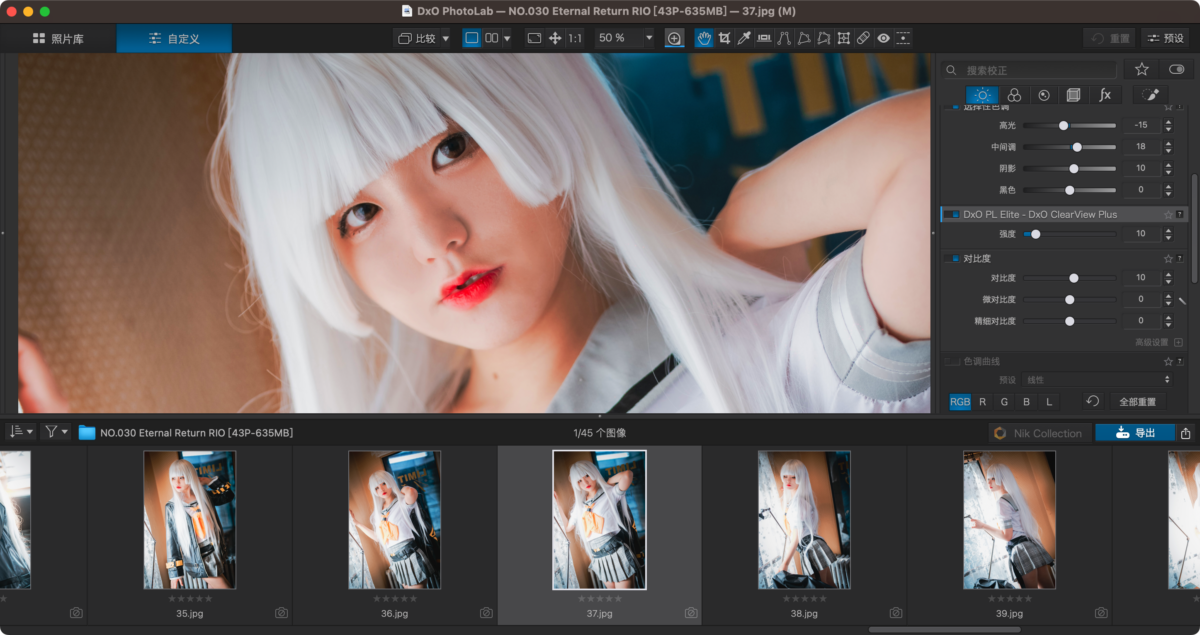Open the sort order dropdown
Viewport: 1200px width, 635px height.
click(20, 432)
